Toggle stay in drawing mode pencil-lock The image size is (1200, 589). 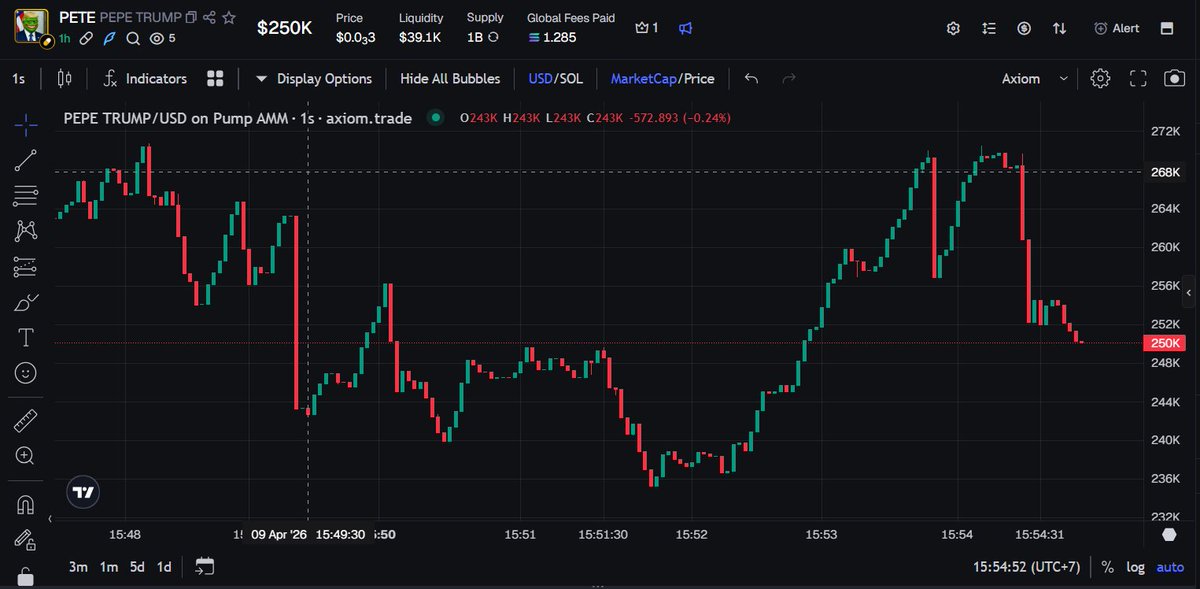(26, 539)
